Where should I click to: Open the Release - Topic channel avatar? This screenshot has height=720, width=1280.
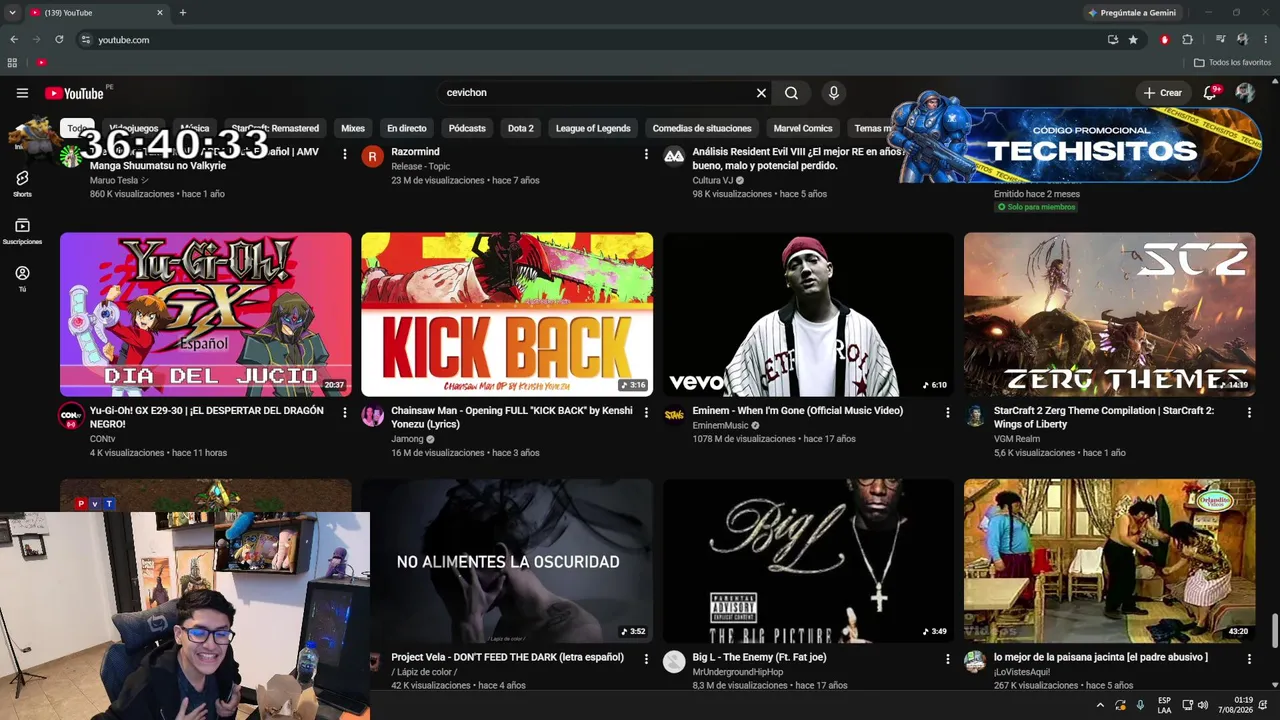pyautogui.click(x=372, y=157)
